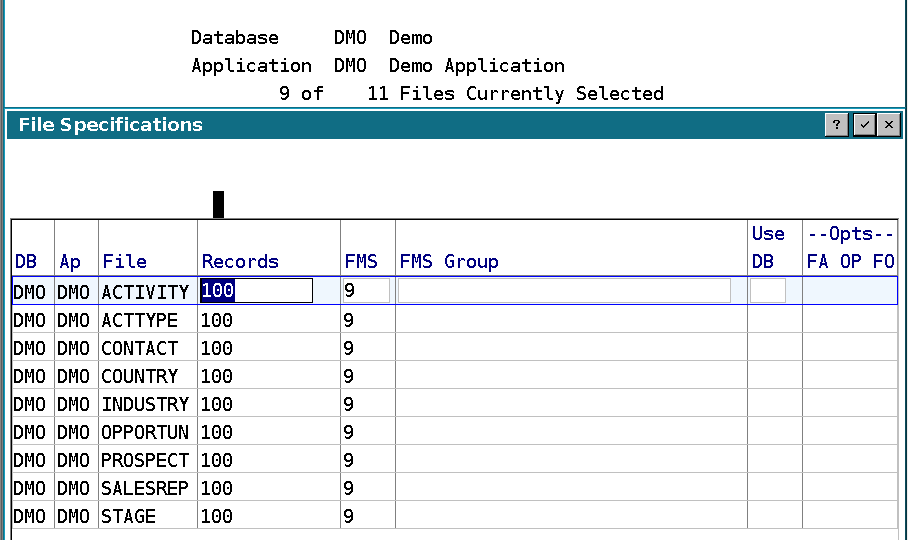Click FMS value 9 for INDUSTRY
The image size is (908, 540).
[348, 404]
